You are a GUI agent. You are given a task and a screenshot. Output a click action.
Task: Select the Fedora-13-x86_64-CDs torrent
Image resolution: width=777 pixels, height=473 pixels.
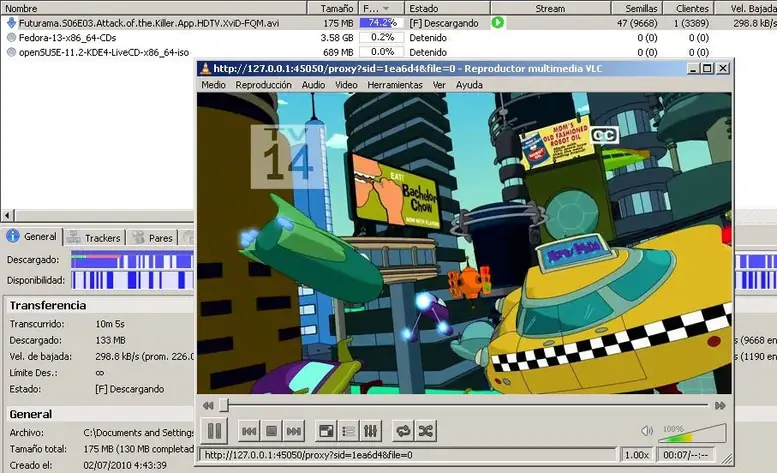pos(67,38)
